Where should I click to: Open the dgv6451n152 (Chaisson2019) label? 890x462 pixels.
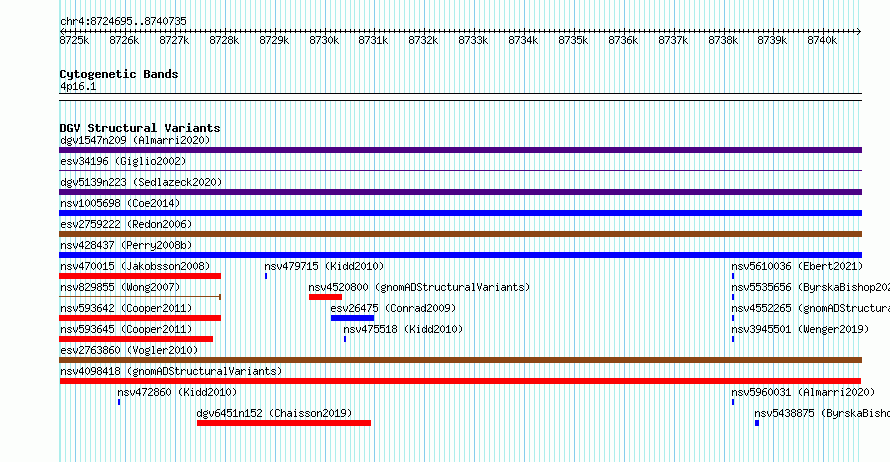274,413
